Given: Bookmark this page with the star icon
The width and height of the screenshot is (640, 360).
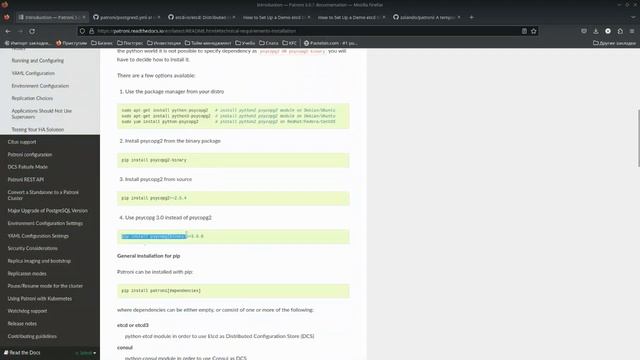Looking at the screenshot, I should coord(533,31).
